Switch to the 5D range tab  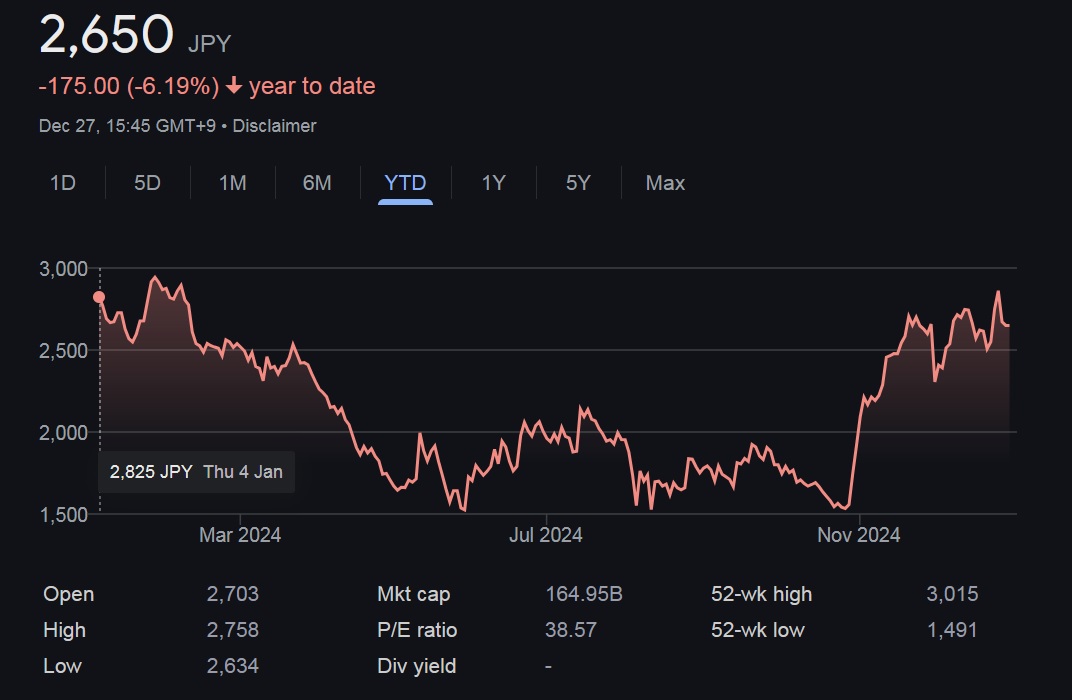coord(147,183)
